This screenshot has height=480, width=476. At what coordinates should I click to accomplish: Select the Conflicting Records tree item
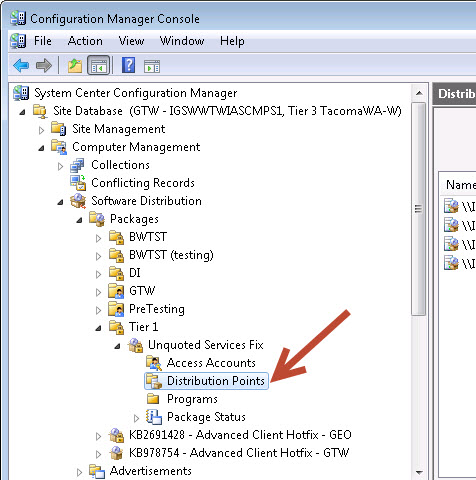143,183
